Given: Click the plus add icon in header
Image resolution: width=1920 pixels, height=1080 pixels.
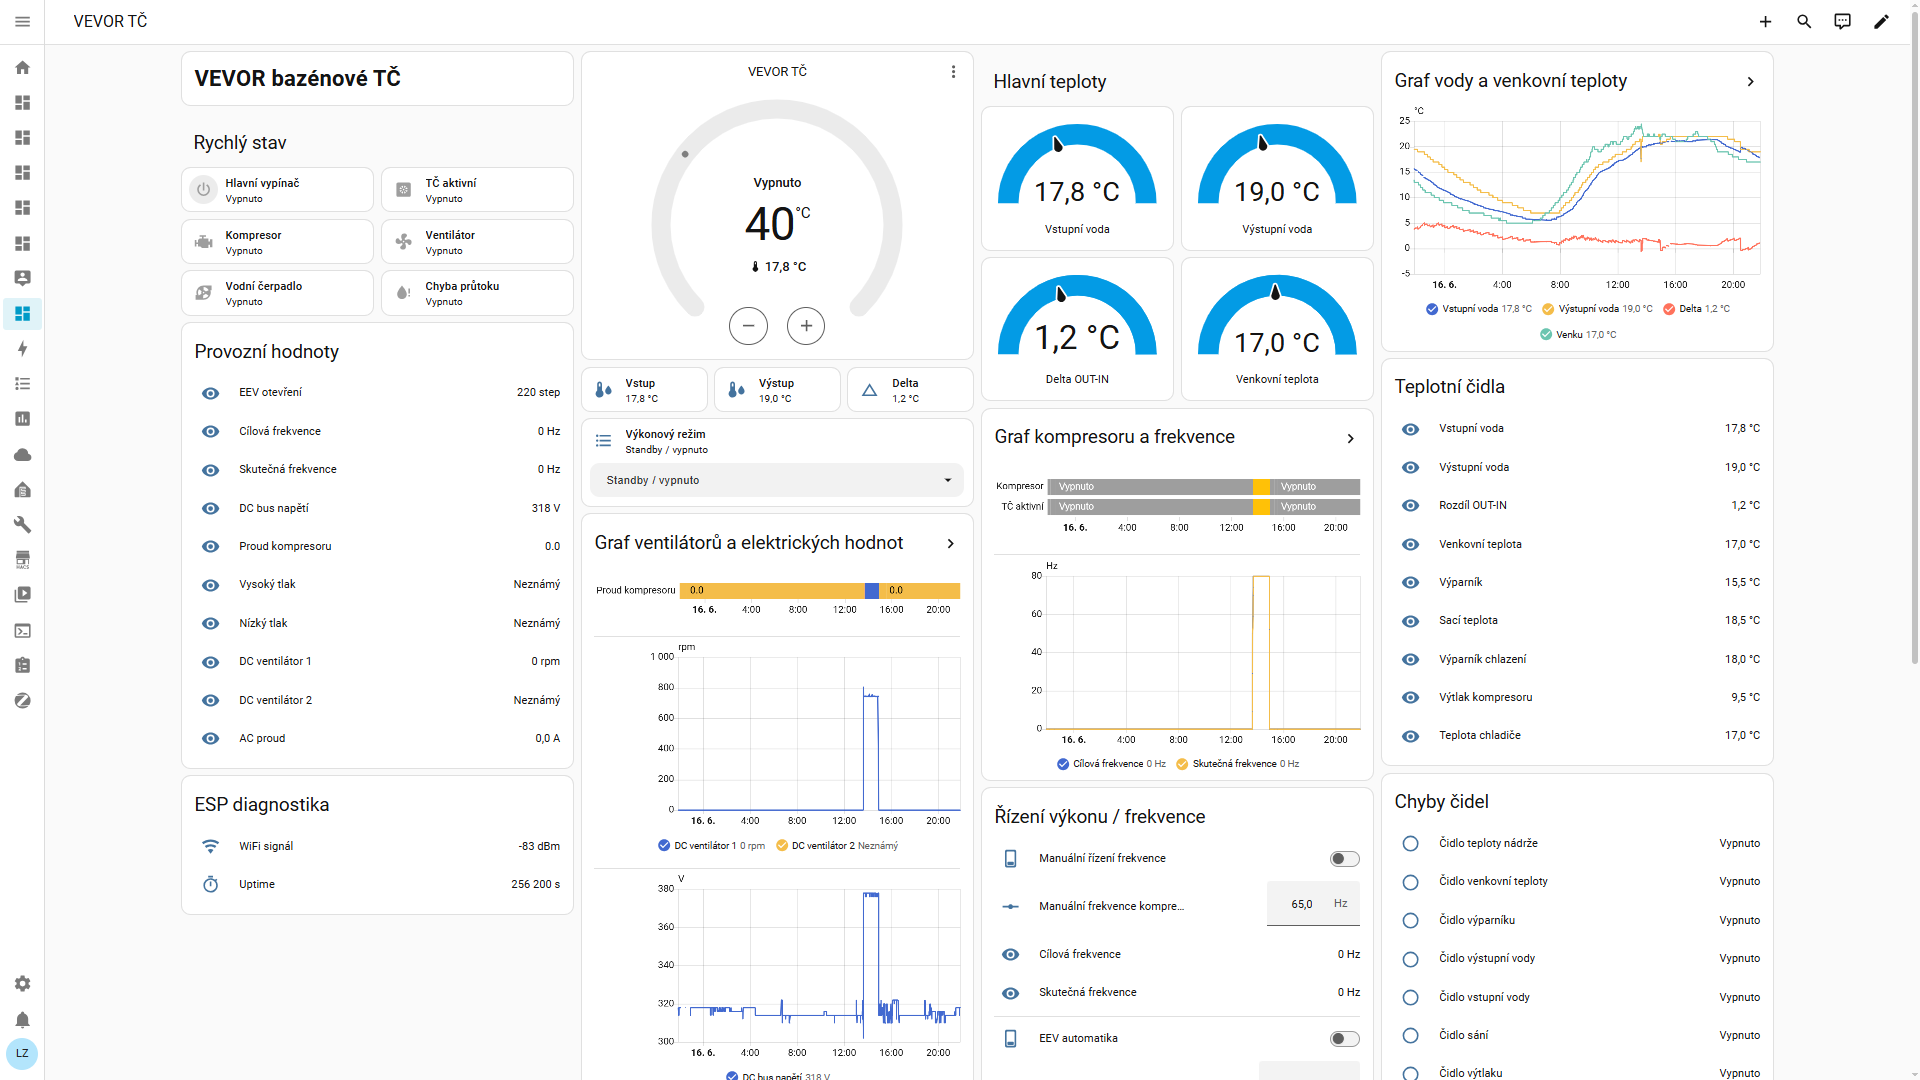Looking at the screenshot, I should point(1765,21).
